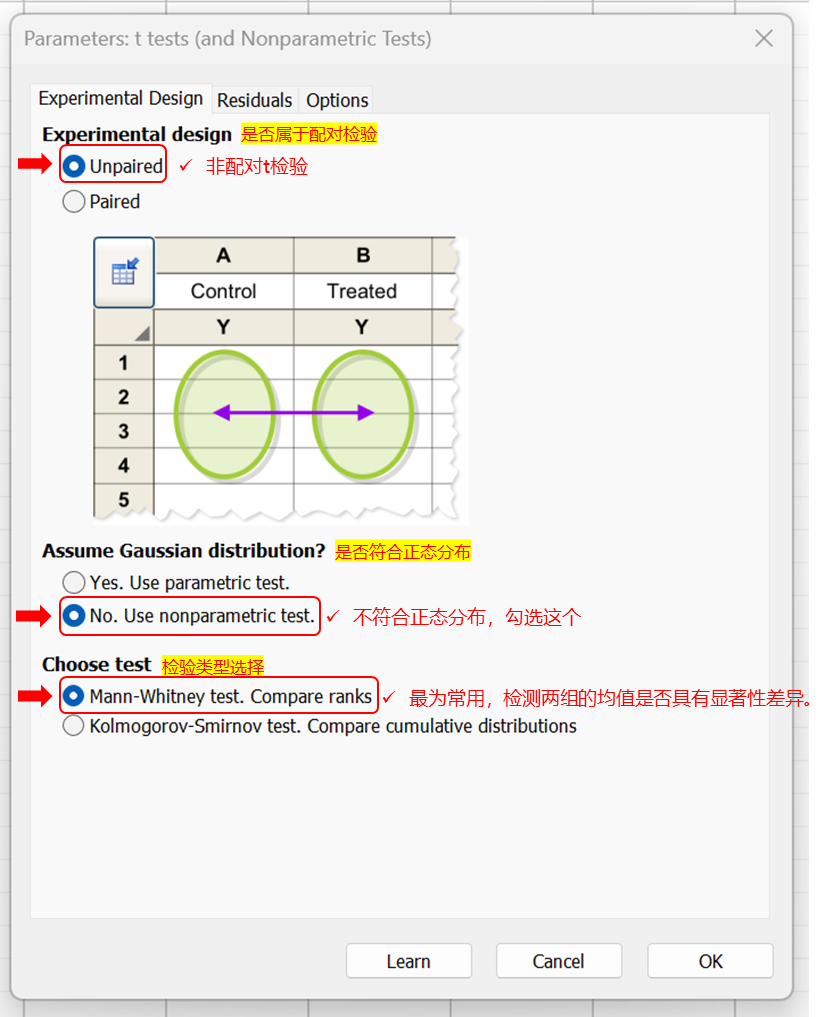Image resolution: width=833 pixels, height=1017 pixels.
Task: Click the Cancel button
Action: (x=559, y=961)
